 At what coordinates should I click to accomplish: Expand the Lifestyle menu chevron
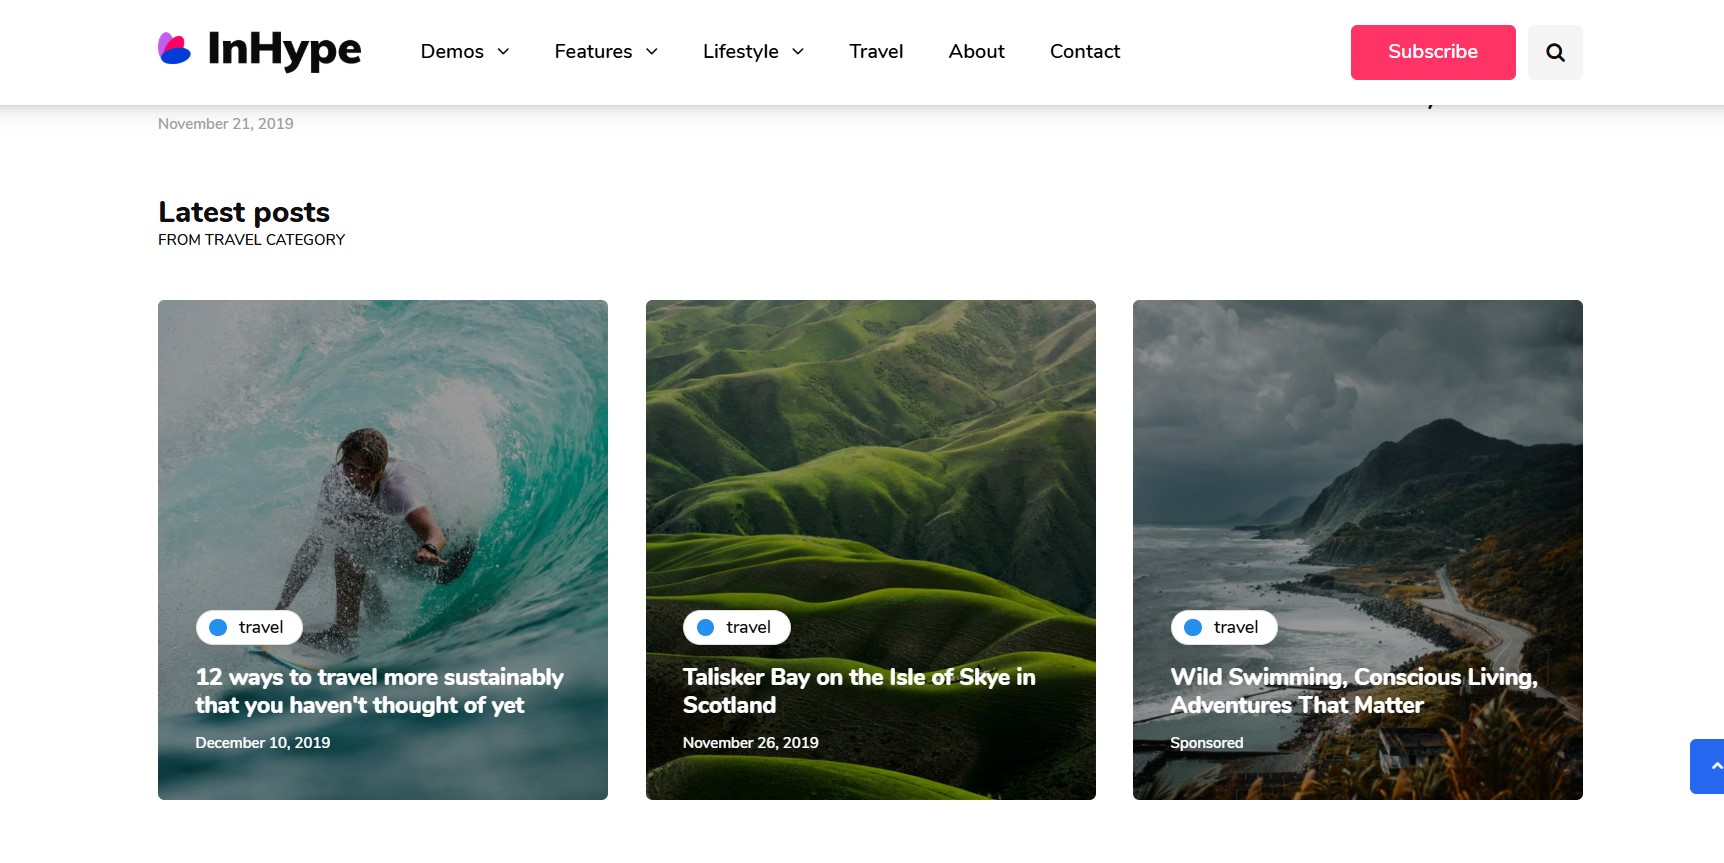(x=798, y=52)
